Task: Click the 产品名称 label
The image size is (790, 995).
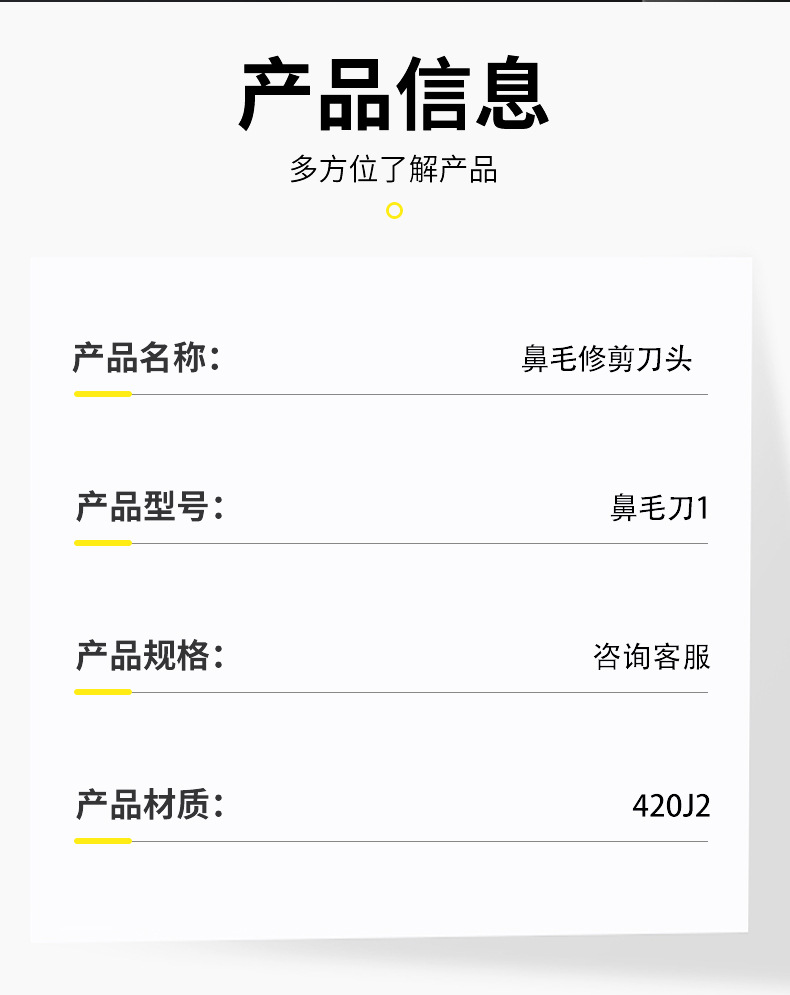Action: [146, 358]
